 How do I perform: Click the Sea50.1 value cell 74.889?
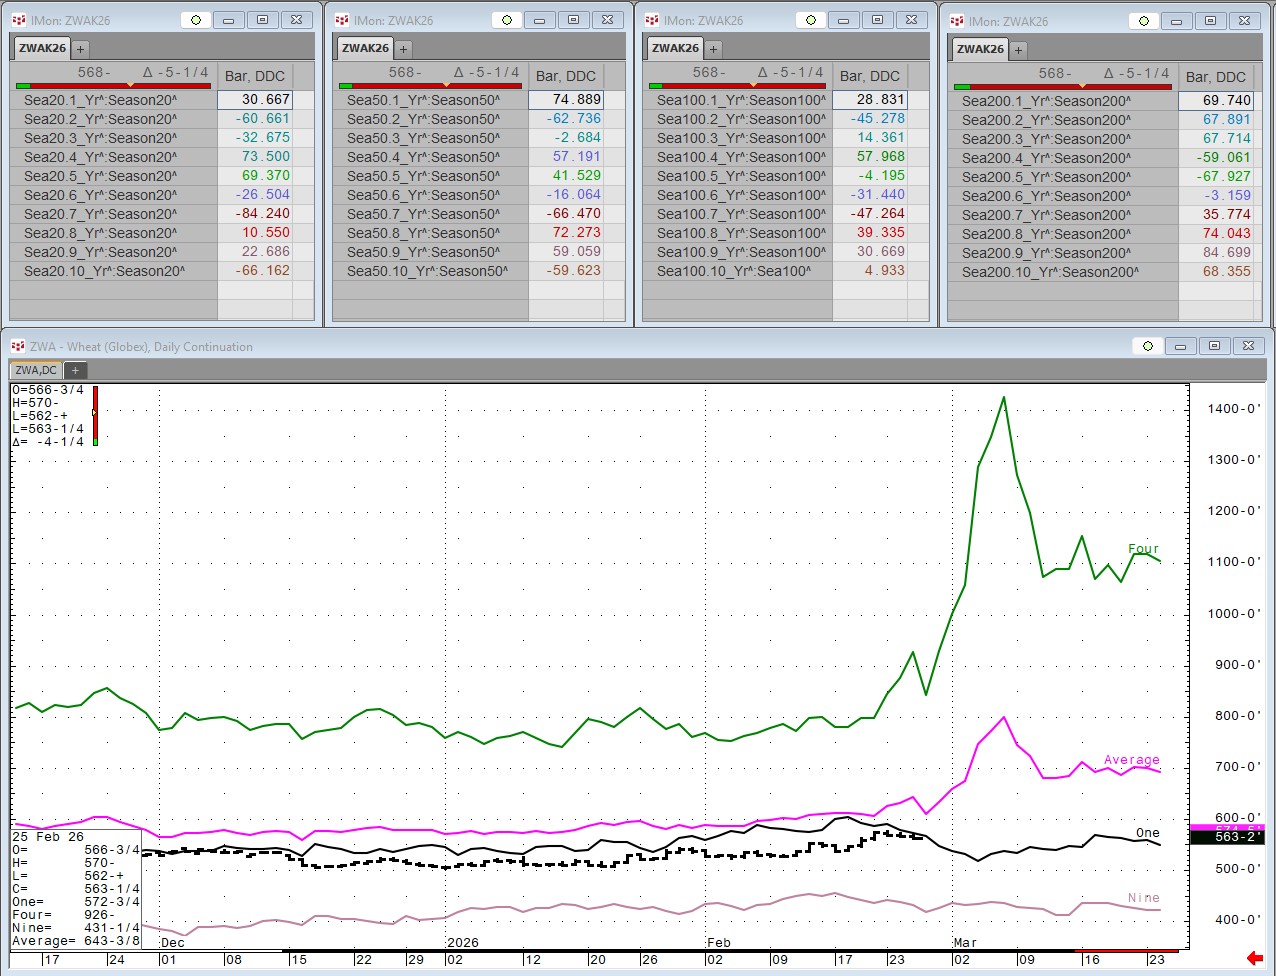[565, 100]
